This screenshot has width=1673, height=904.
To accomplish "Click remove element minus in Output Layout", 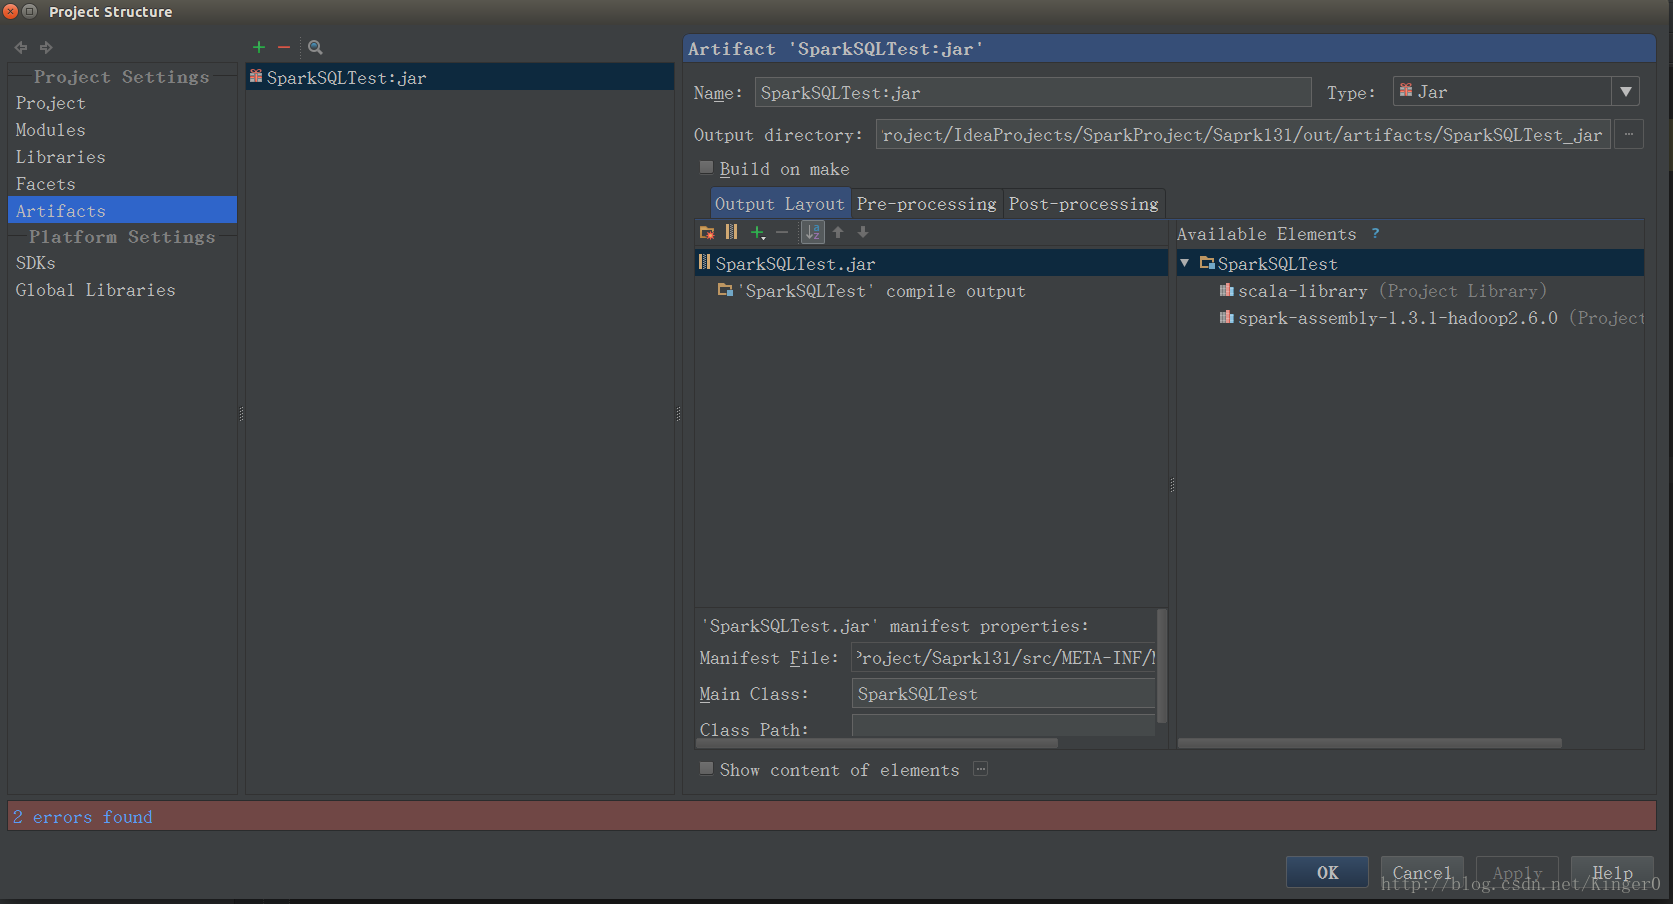I will (x=782, y=232).
